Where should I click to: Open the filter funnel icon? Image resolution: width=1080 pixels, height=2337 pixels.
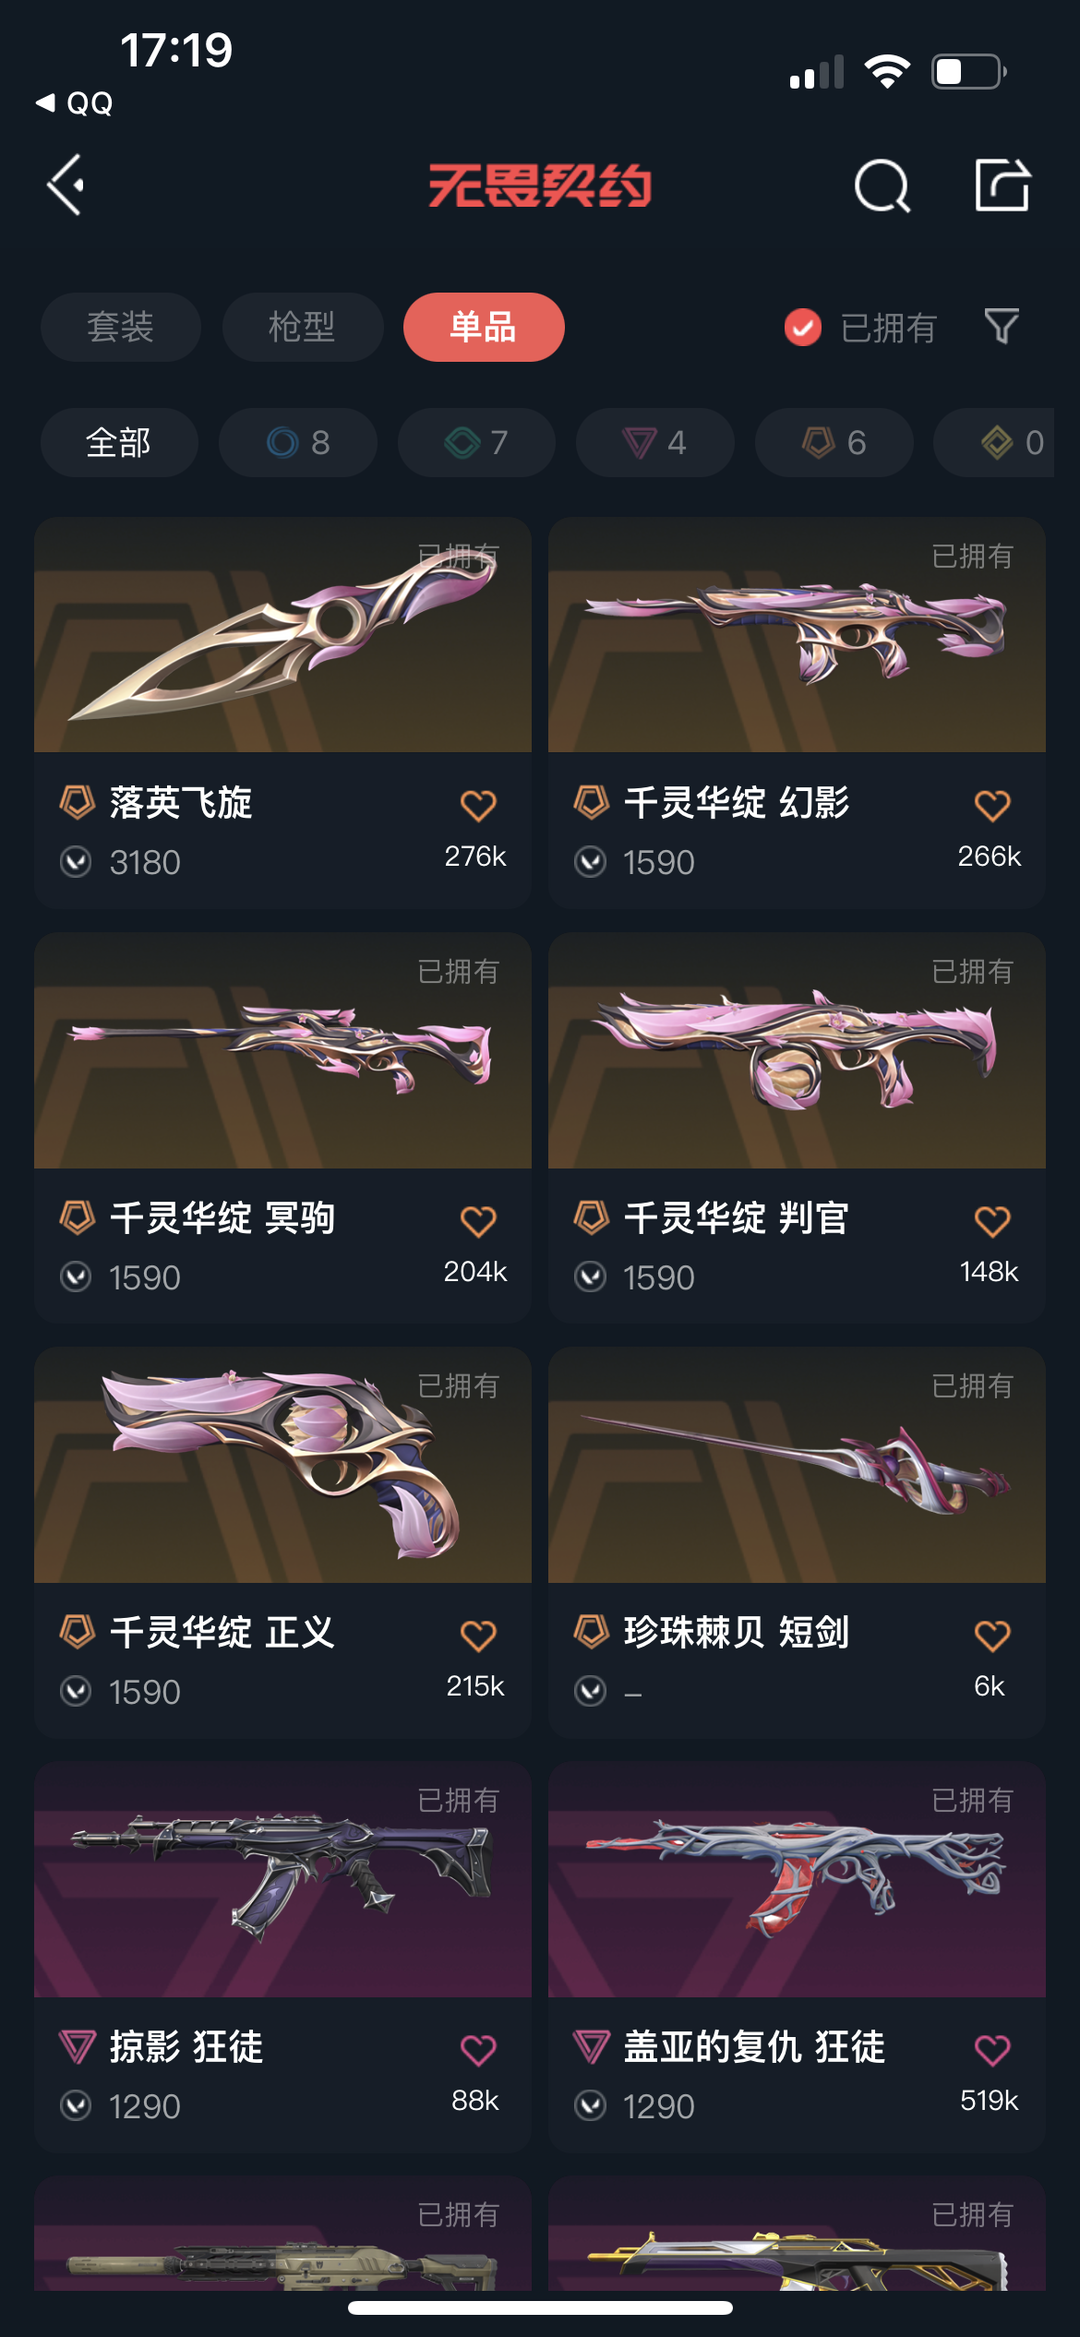pyautogui.click(x=1001, y=326)
